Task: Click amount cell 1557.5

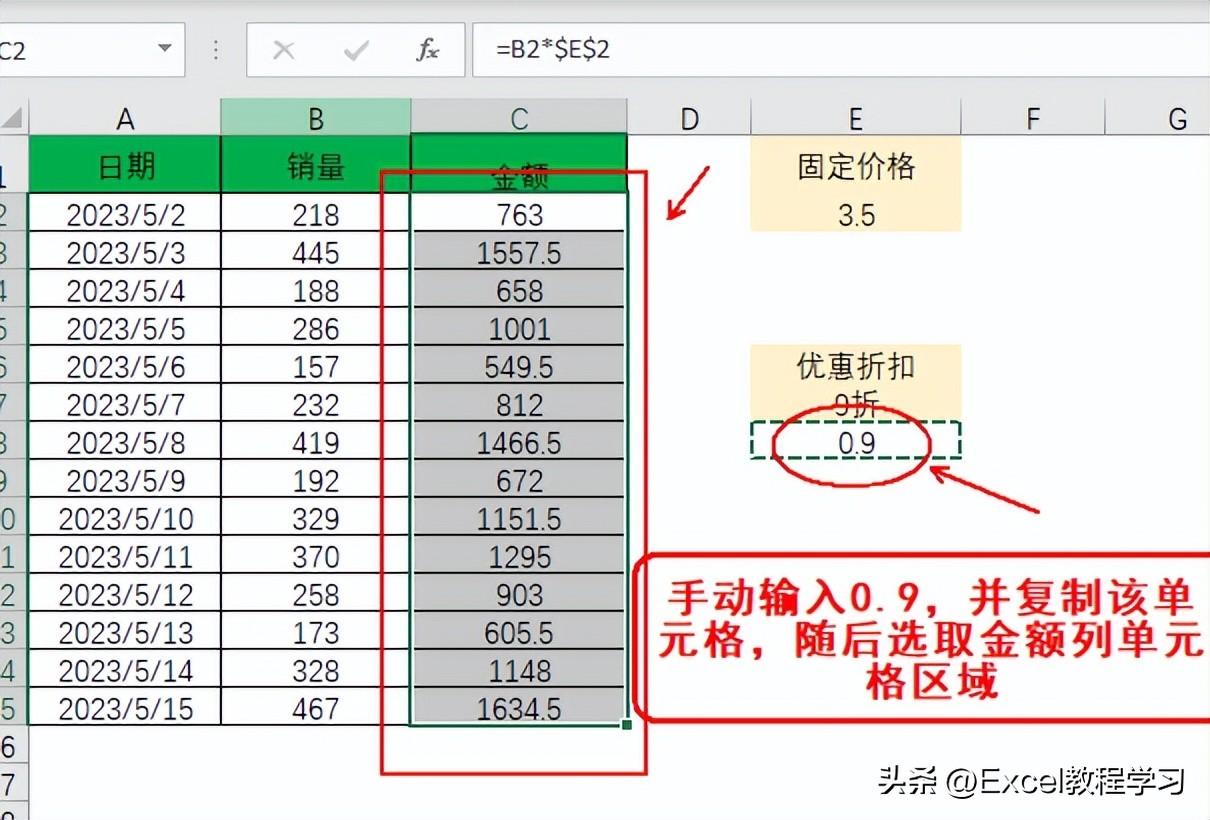Action: pyautogui.click(x=519, y=252)
